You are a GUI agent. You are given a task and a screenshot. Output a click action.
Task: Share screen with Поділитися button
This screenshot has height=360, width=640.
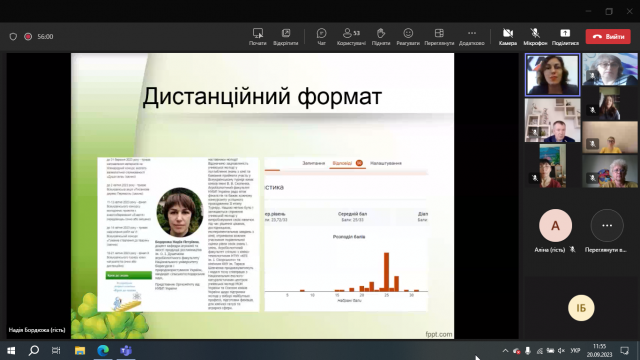click(x=565, y=37)
